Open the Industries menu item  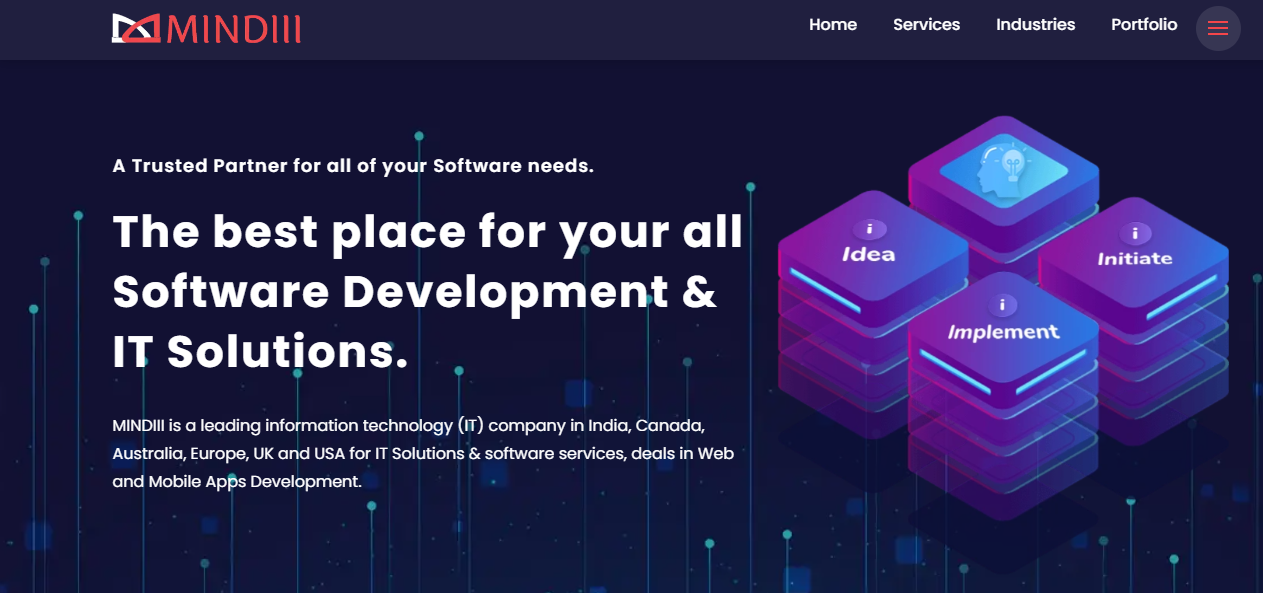click(x=1035, y=25)
